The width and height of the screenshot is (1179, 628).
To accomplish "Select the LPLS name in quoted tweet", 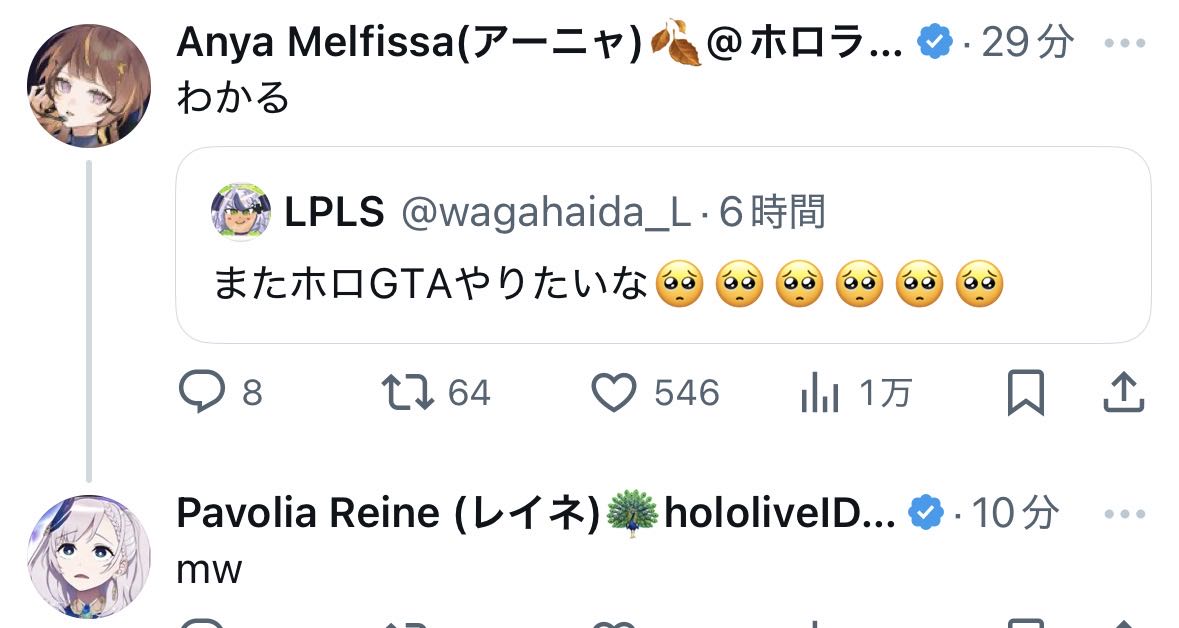I will point(334,212).
